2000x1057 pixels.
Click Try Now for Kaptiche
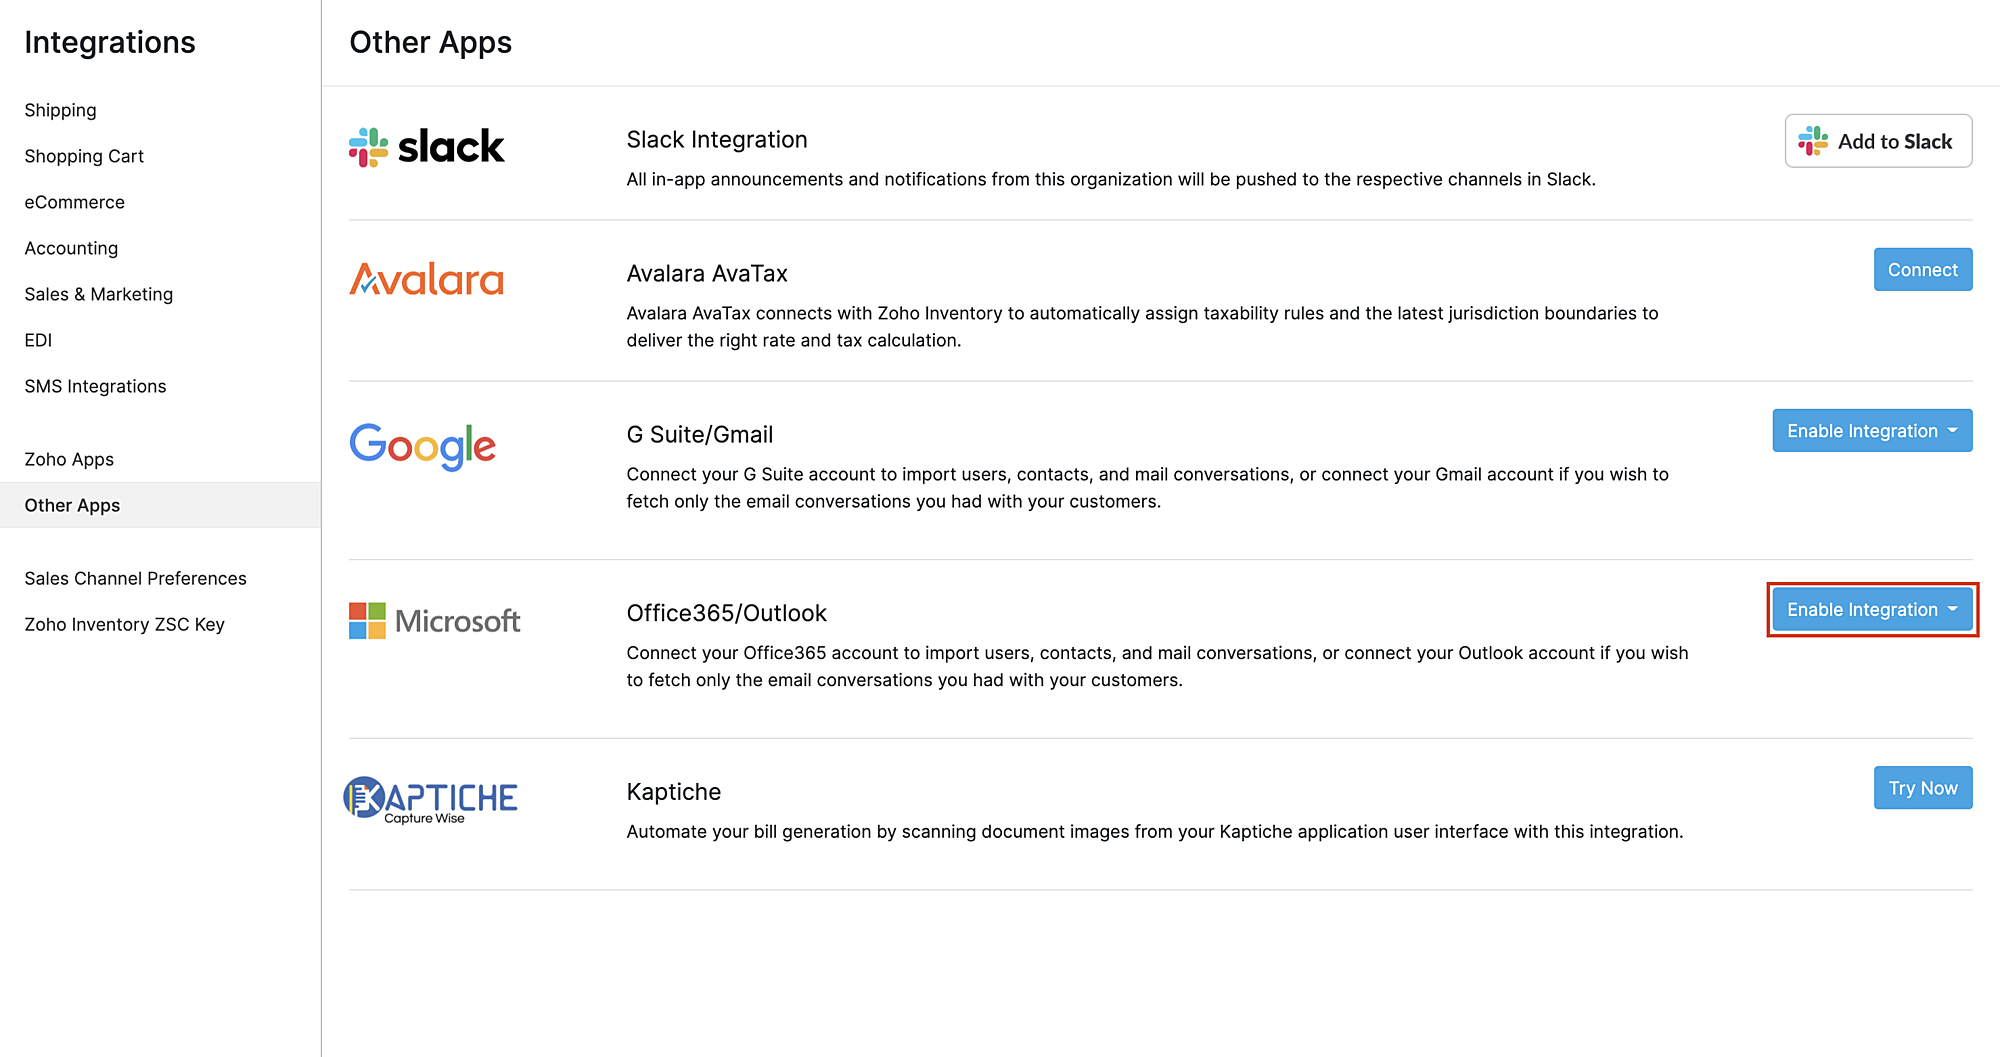click(x=1922, y=788)
